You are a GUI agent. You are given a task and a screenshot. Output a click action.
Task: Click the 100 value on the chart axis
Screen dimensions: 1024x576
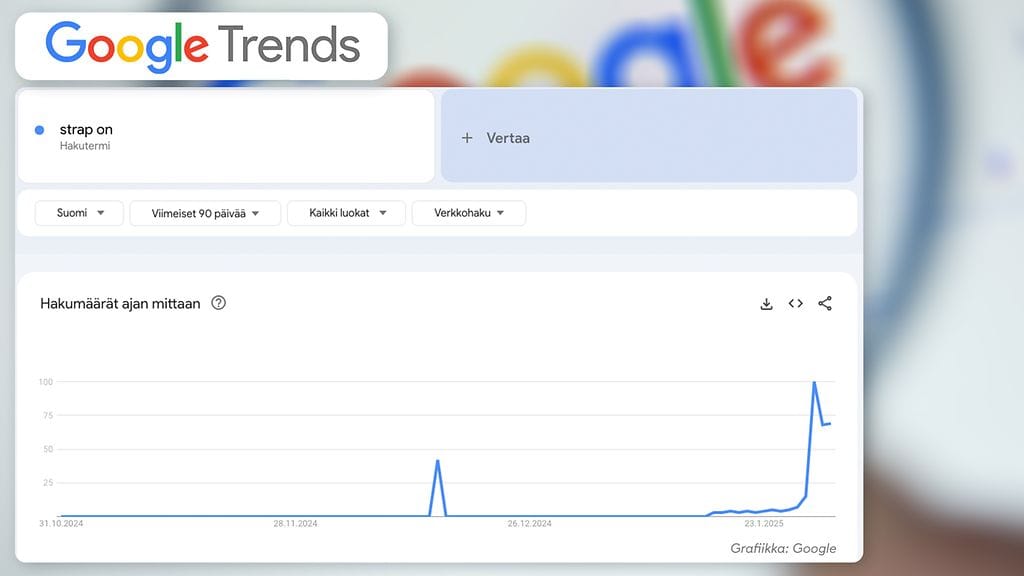[48, 381]
